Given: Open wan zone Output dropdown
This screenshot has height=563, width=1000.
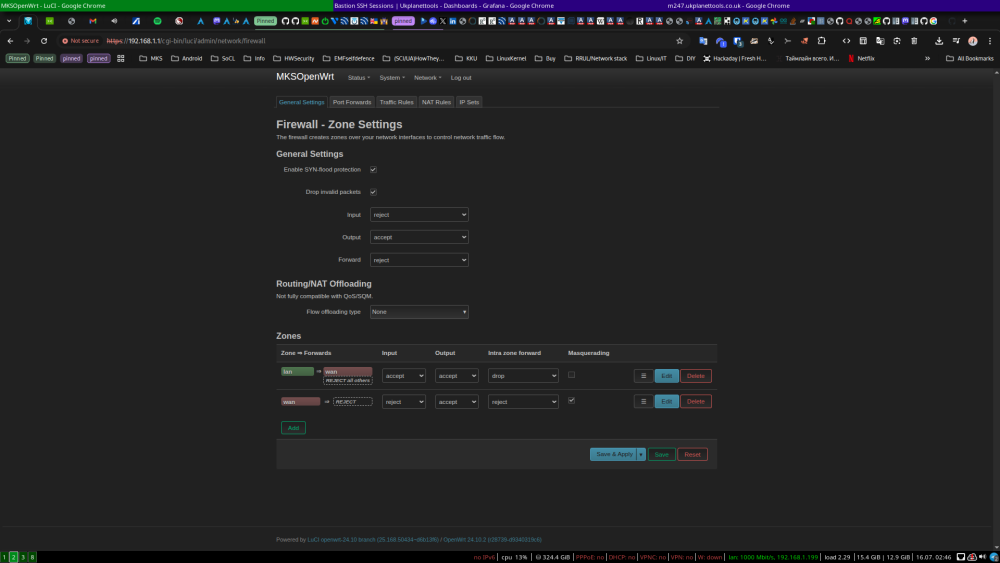Looking at the screenshot, I should pos(457,402).
